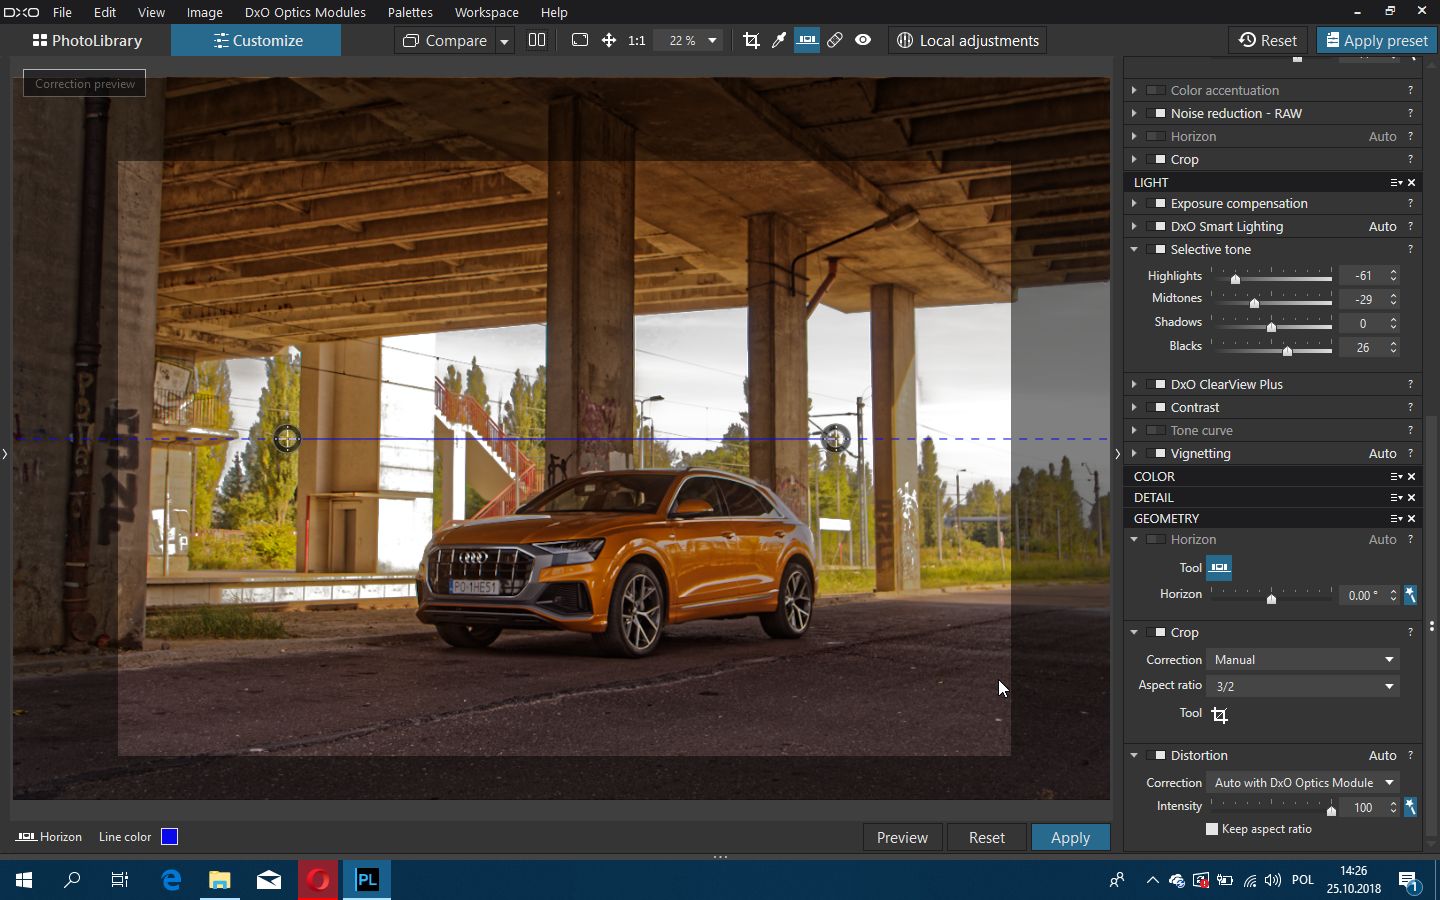Click the Horizon auto magic wand

[1410, 595]
